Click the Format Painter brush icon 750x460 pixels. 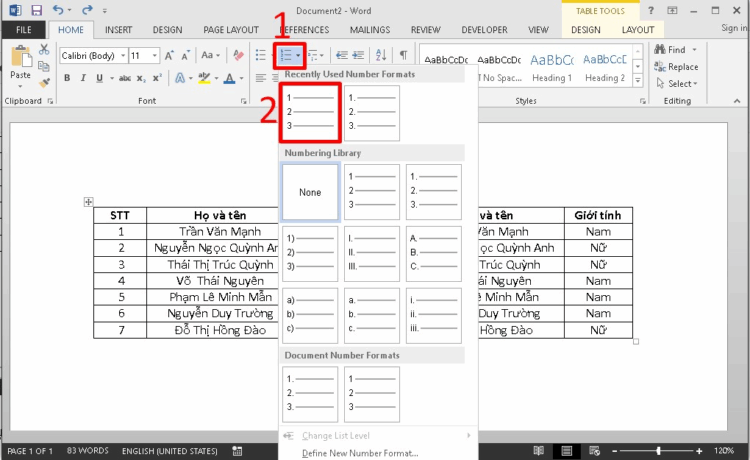coord(45,80)
